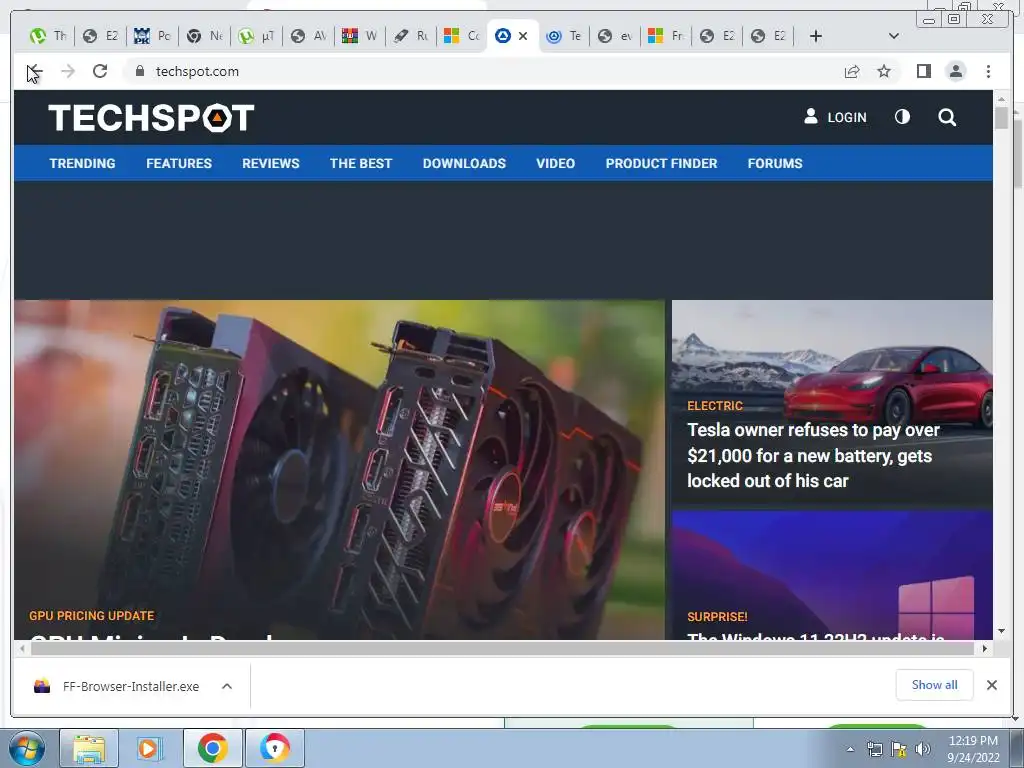Screen dimensions: 1024x768
Task: Show all downloads
Action: coord(935,685)
